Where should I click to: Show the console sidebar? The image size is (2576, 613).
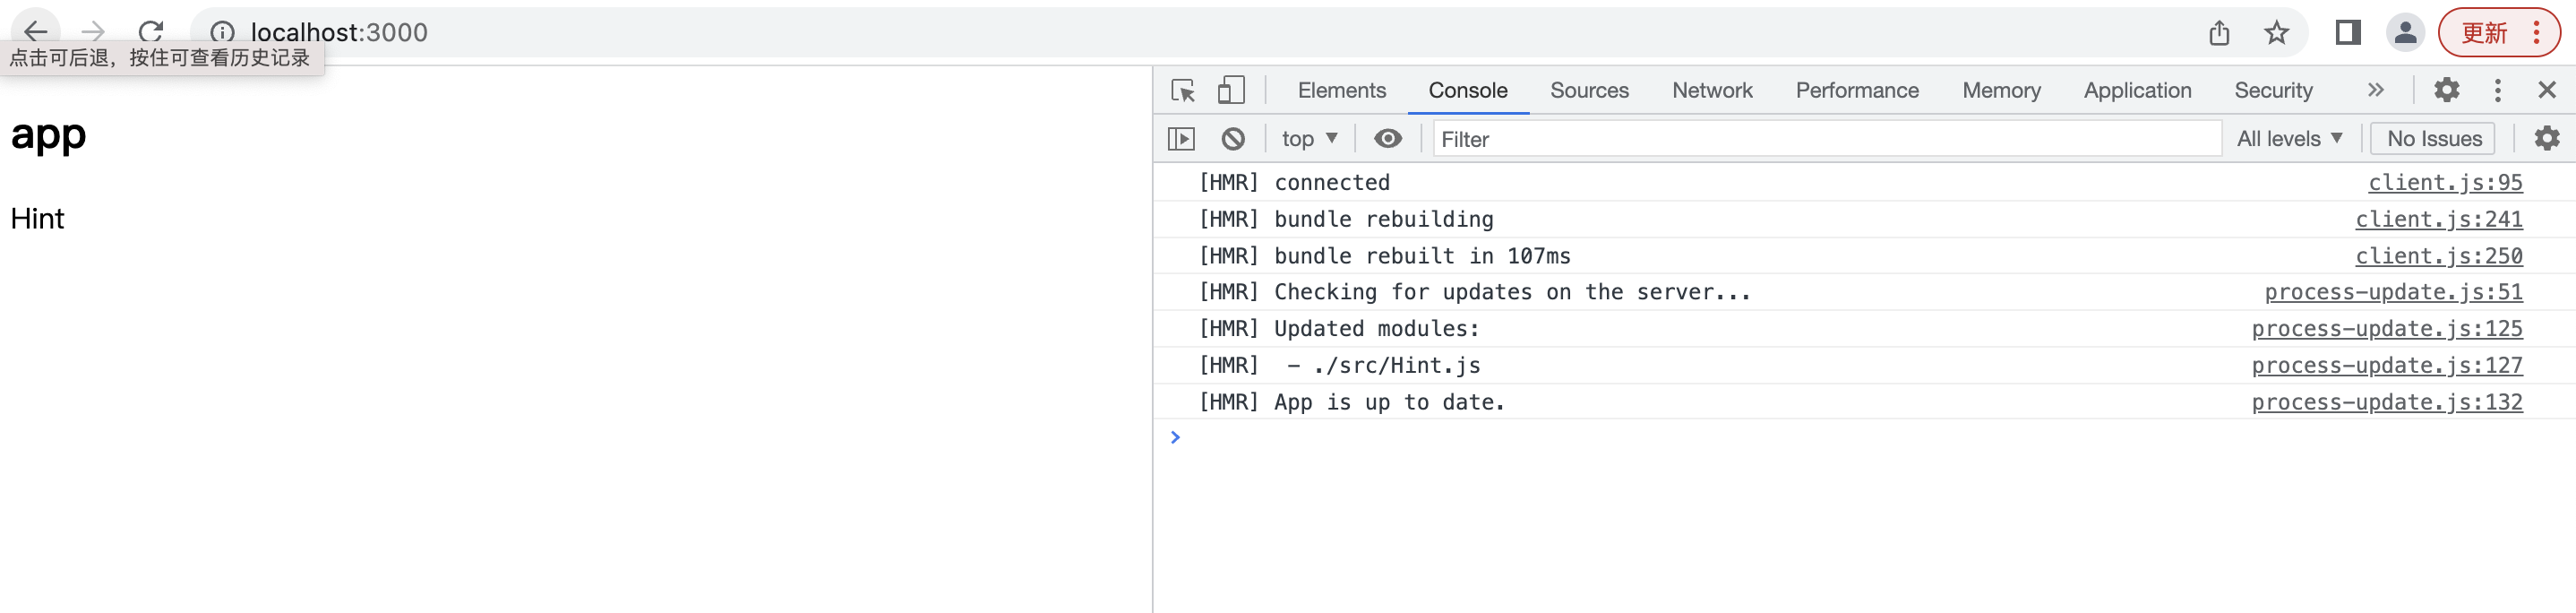pyautogui.click(x=1181, y=139)
